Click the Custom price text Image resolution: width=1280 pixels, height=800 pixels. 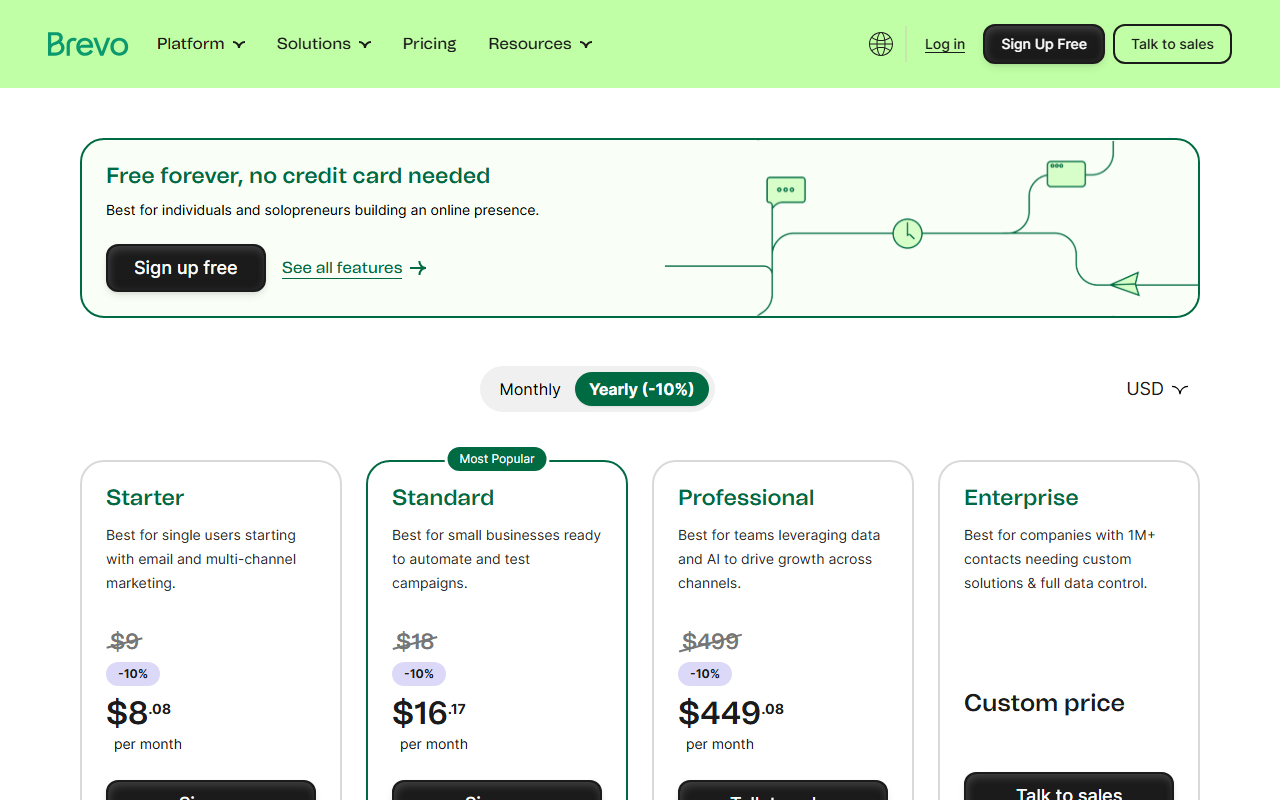1044,703
